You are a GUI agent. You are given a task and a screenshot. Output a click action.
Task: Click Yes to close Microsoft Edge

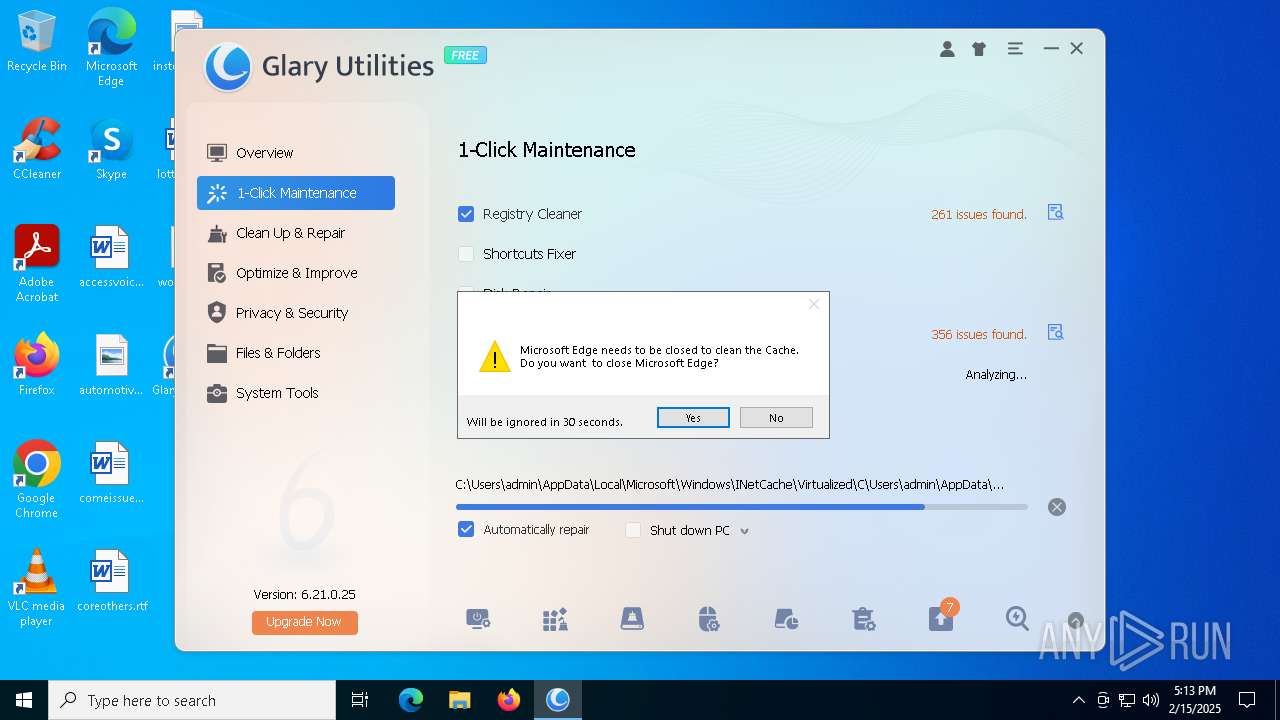(693, 418)
